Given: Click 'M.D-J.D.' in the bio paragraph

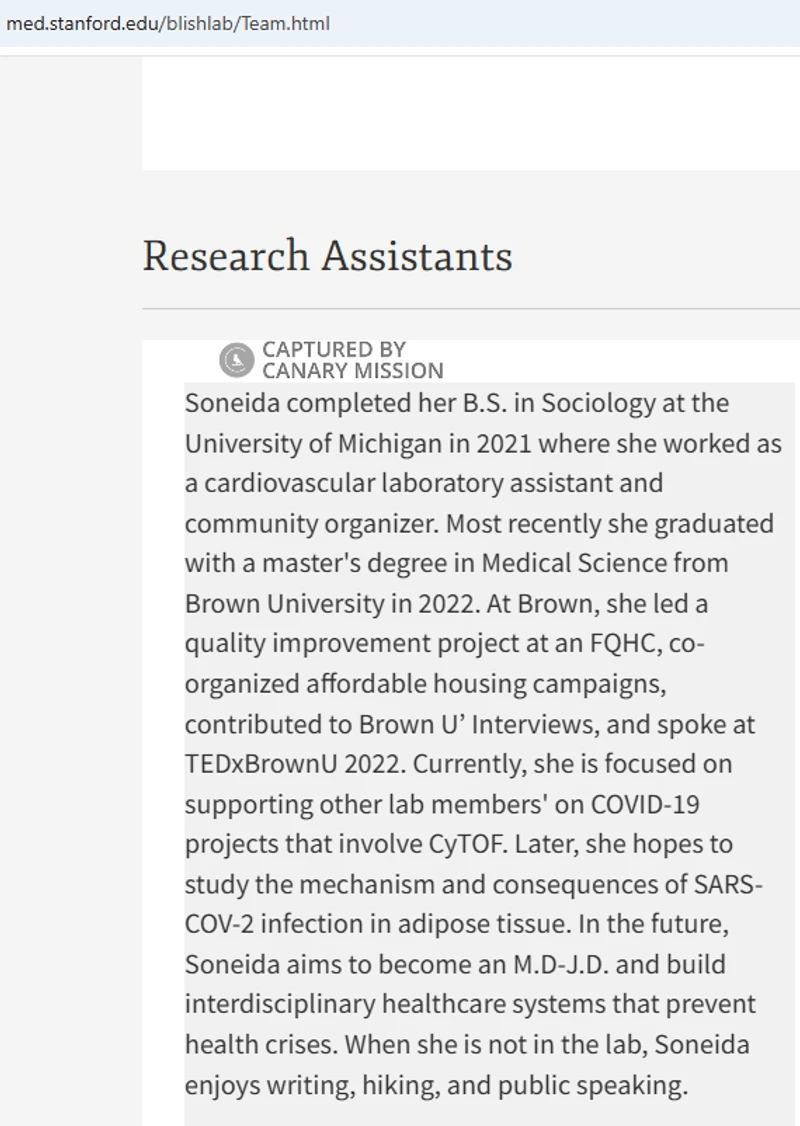Looking at the screenshot, I should [x=560, y=964].
